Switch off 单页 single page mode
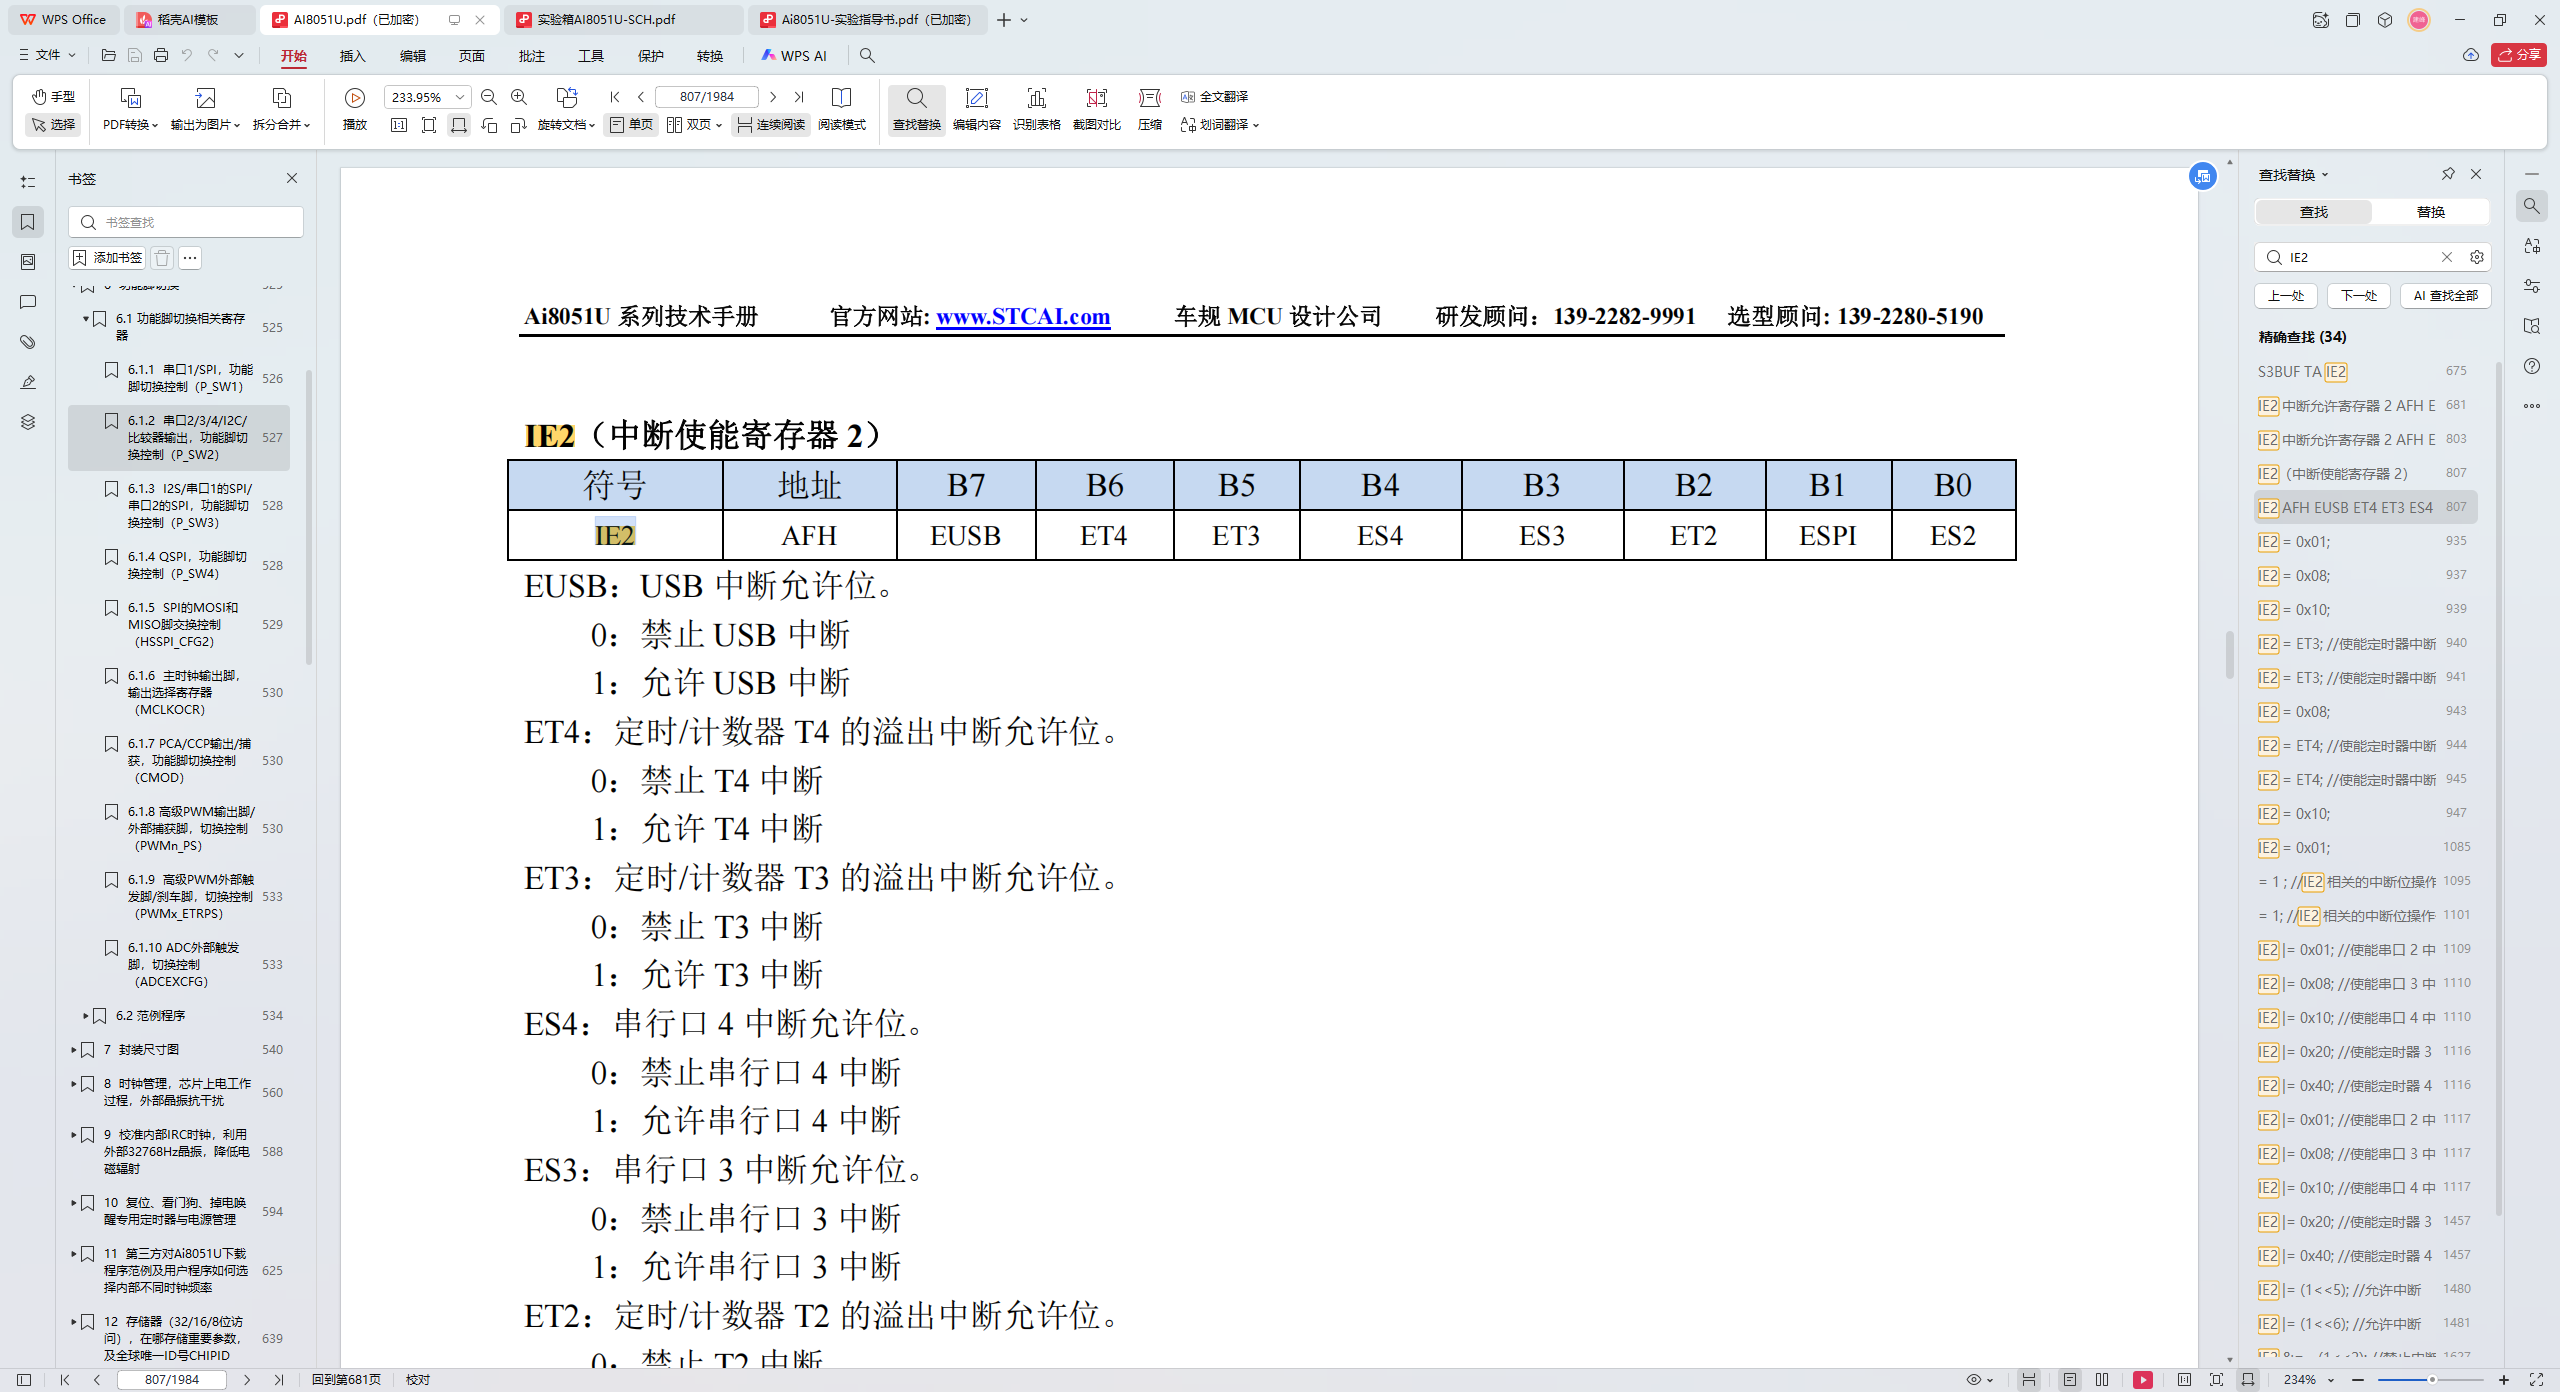This screenshot has height=1392, width=2560. 630,125
